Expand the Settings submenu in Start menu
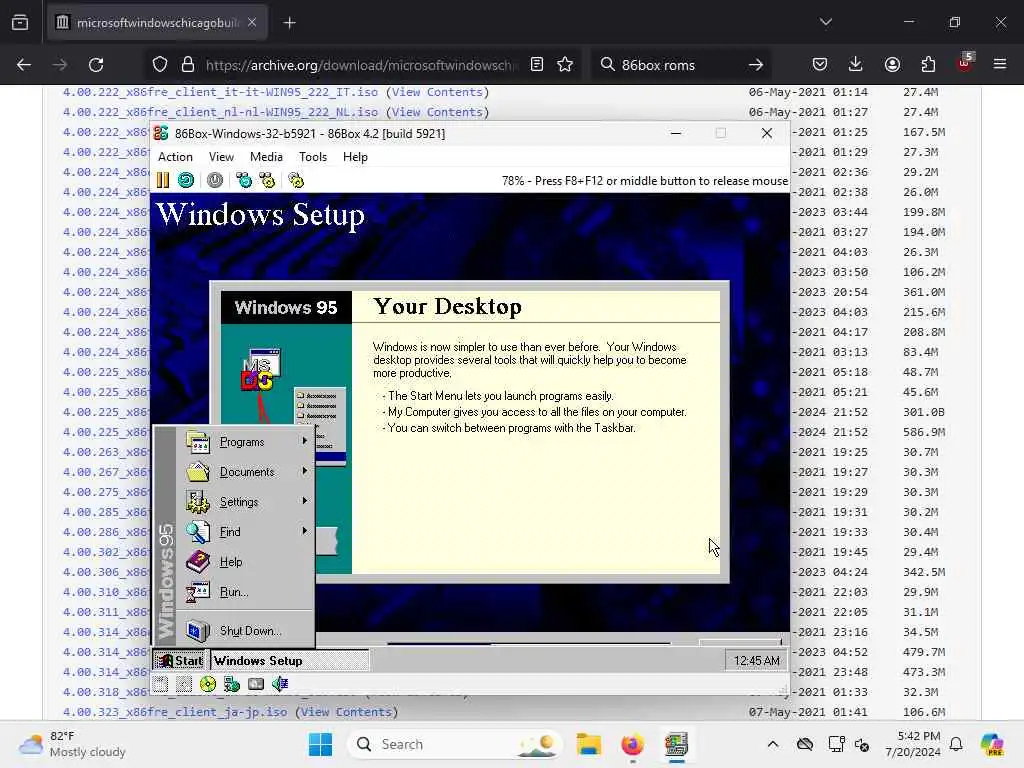The height and width of the screenshot is (768, 1024). 246,502
